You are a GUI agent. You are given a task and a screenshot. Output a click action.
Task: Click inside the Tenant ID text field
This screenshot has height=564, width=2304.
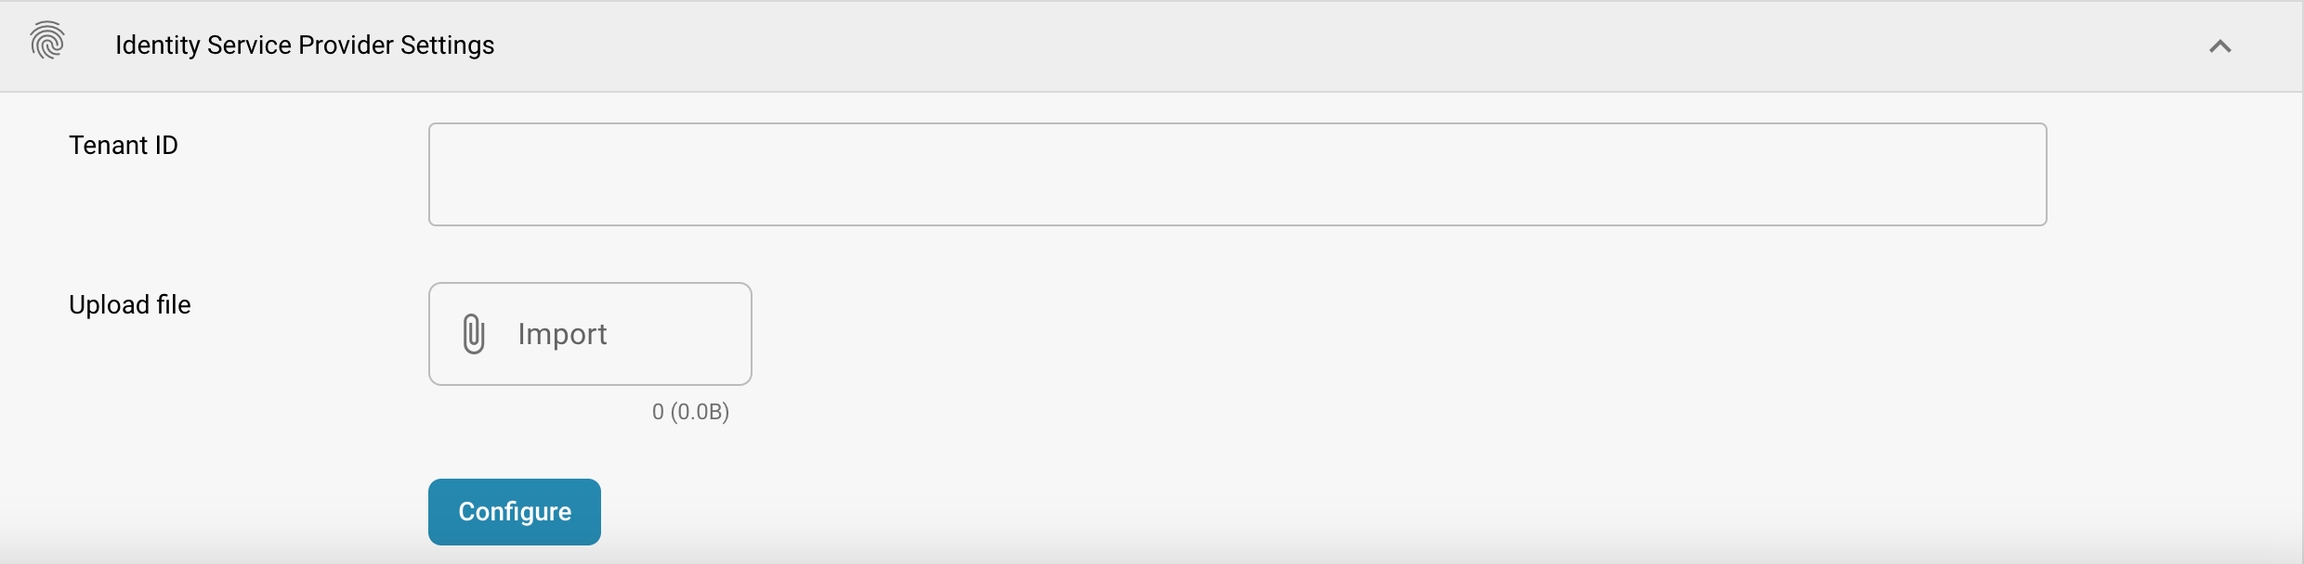[x=1237, y=175]
